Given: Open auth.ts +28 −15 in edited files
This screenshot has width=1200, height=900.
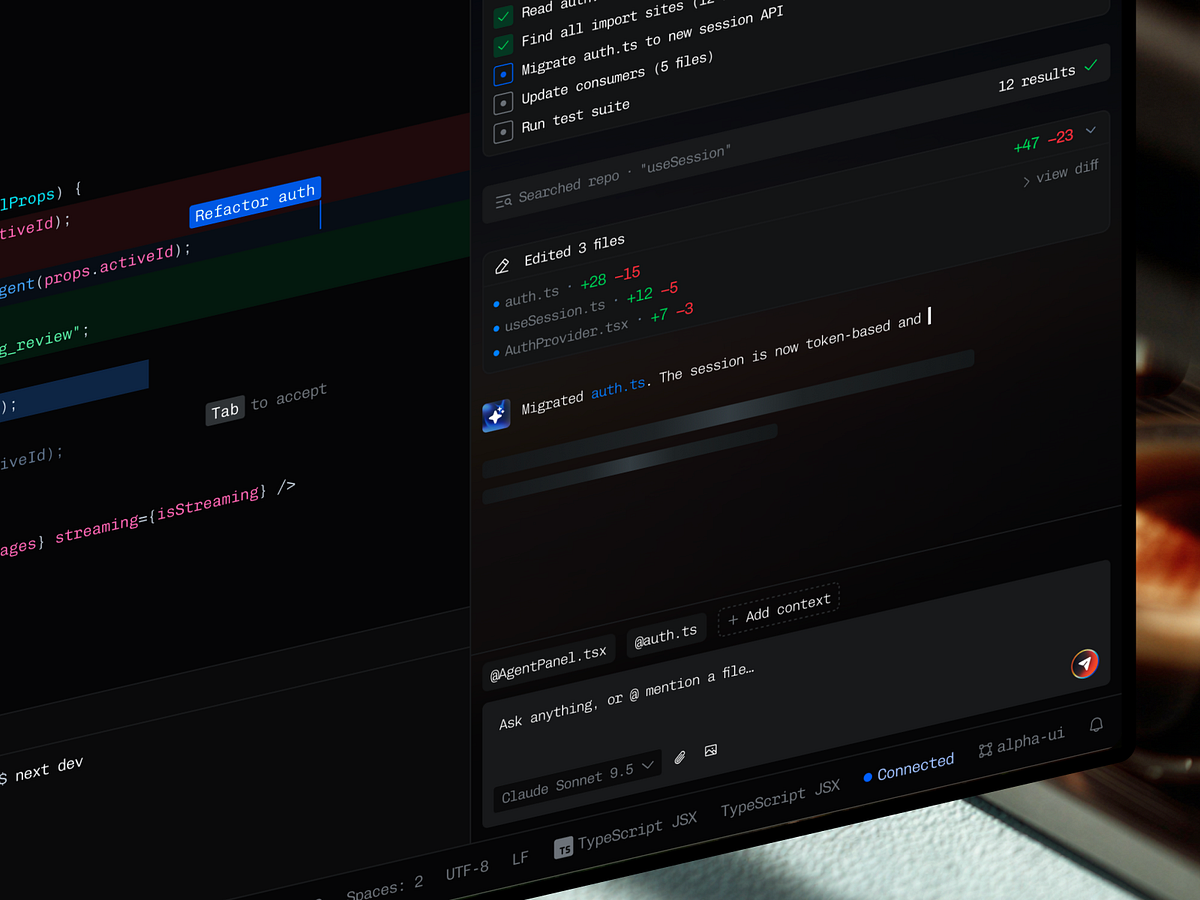Looking at the screenshot, I should [567, 286].
